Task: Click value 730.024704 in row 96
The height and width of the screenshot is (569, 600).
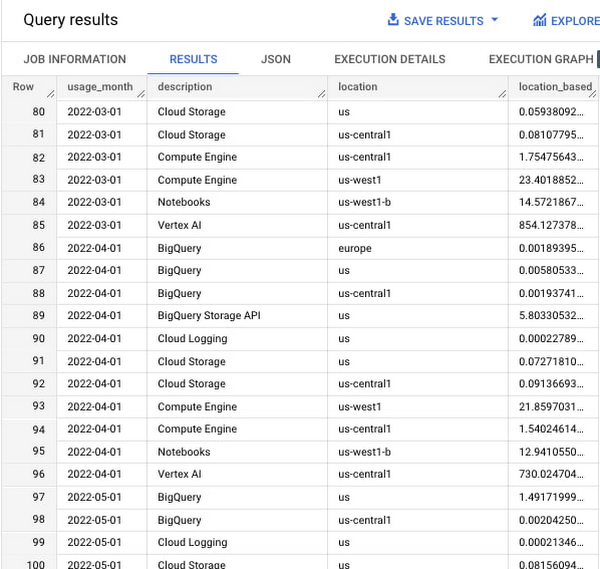Action: click(551, 474)
